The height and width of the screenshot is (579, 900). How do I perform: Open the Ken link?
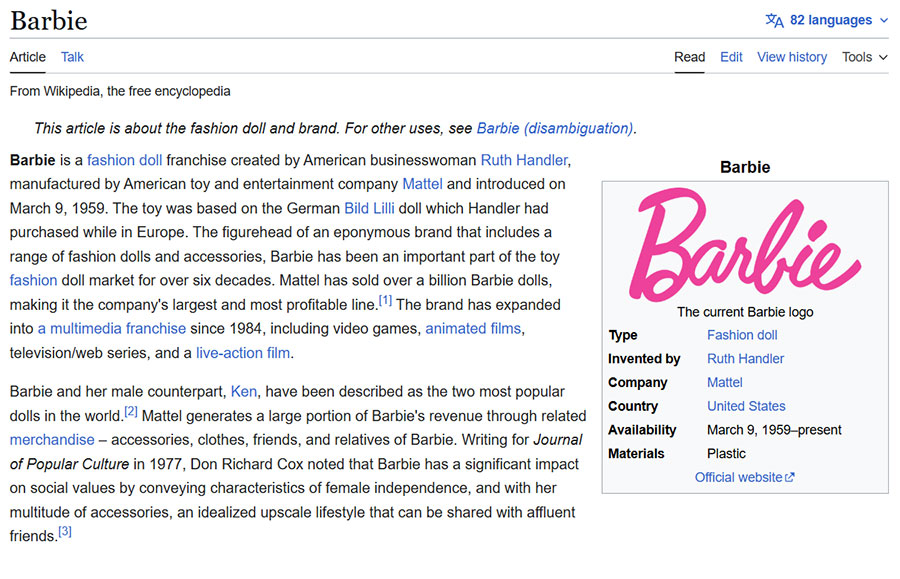coord(244,391)
